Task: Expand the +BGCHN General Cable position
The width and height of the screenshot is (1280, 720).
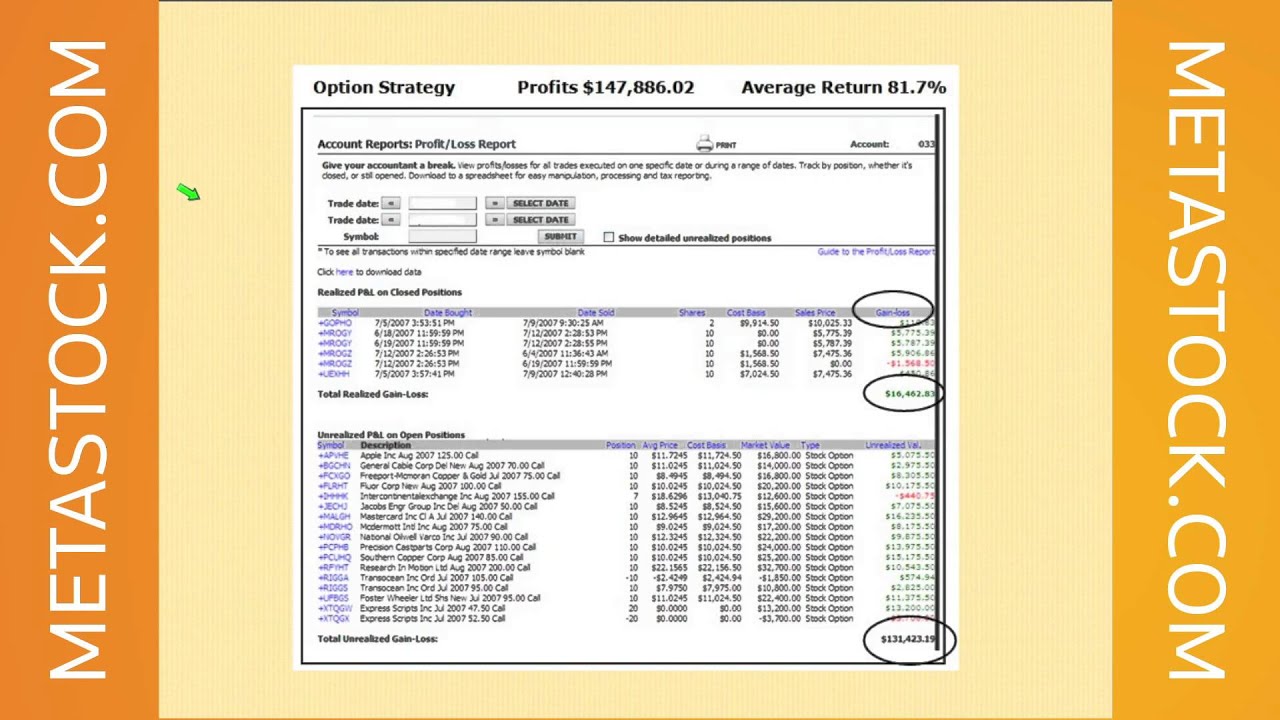Action: (x=334, y=466)
